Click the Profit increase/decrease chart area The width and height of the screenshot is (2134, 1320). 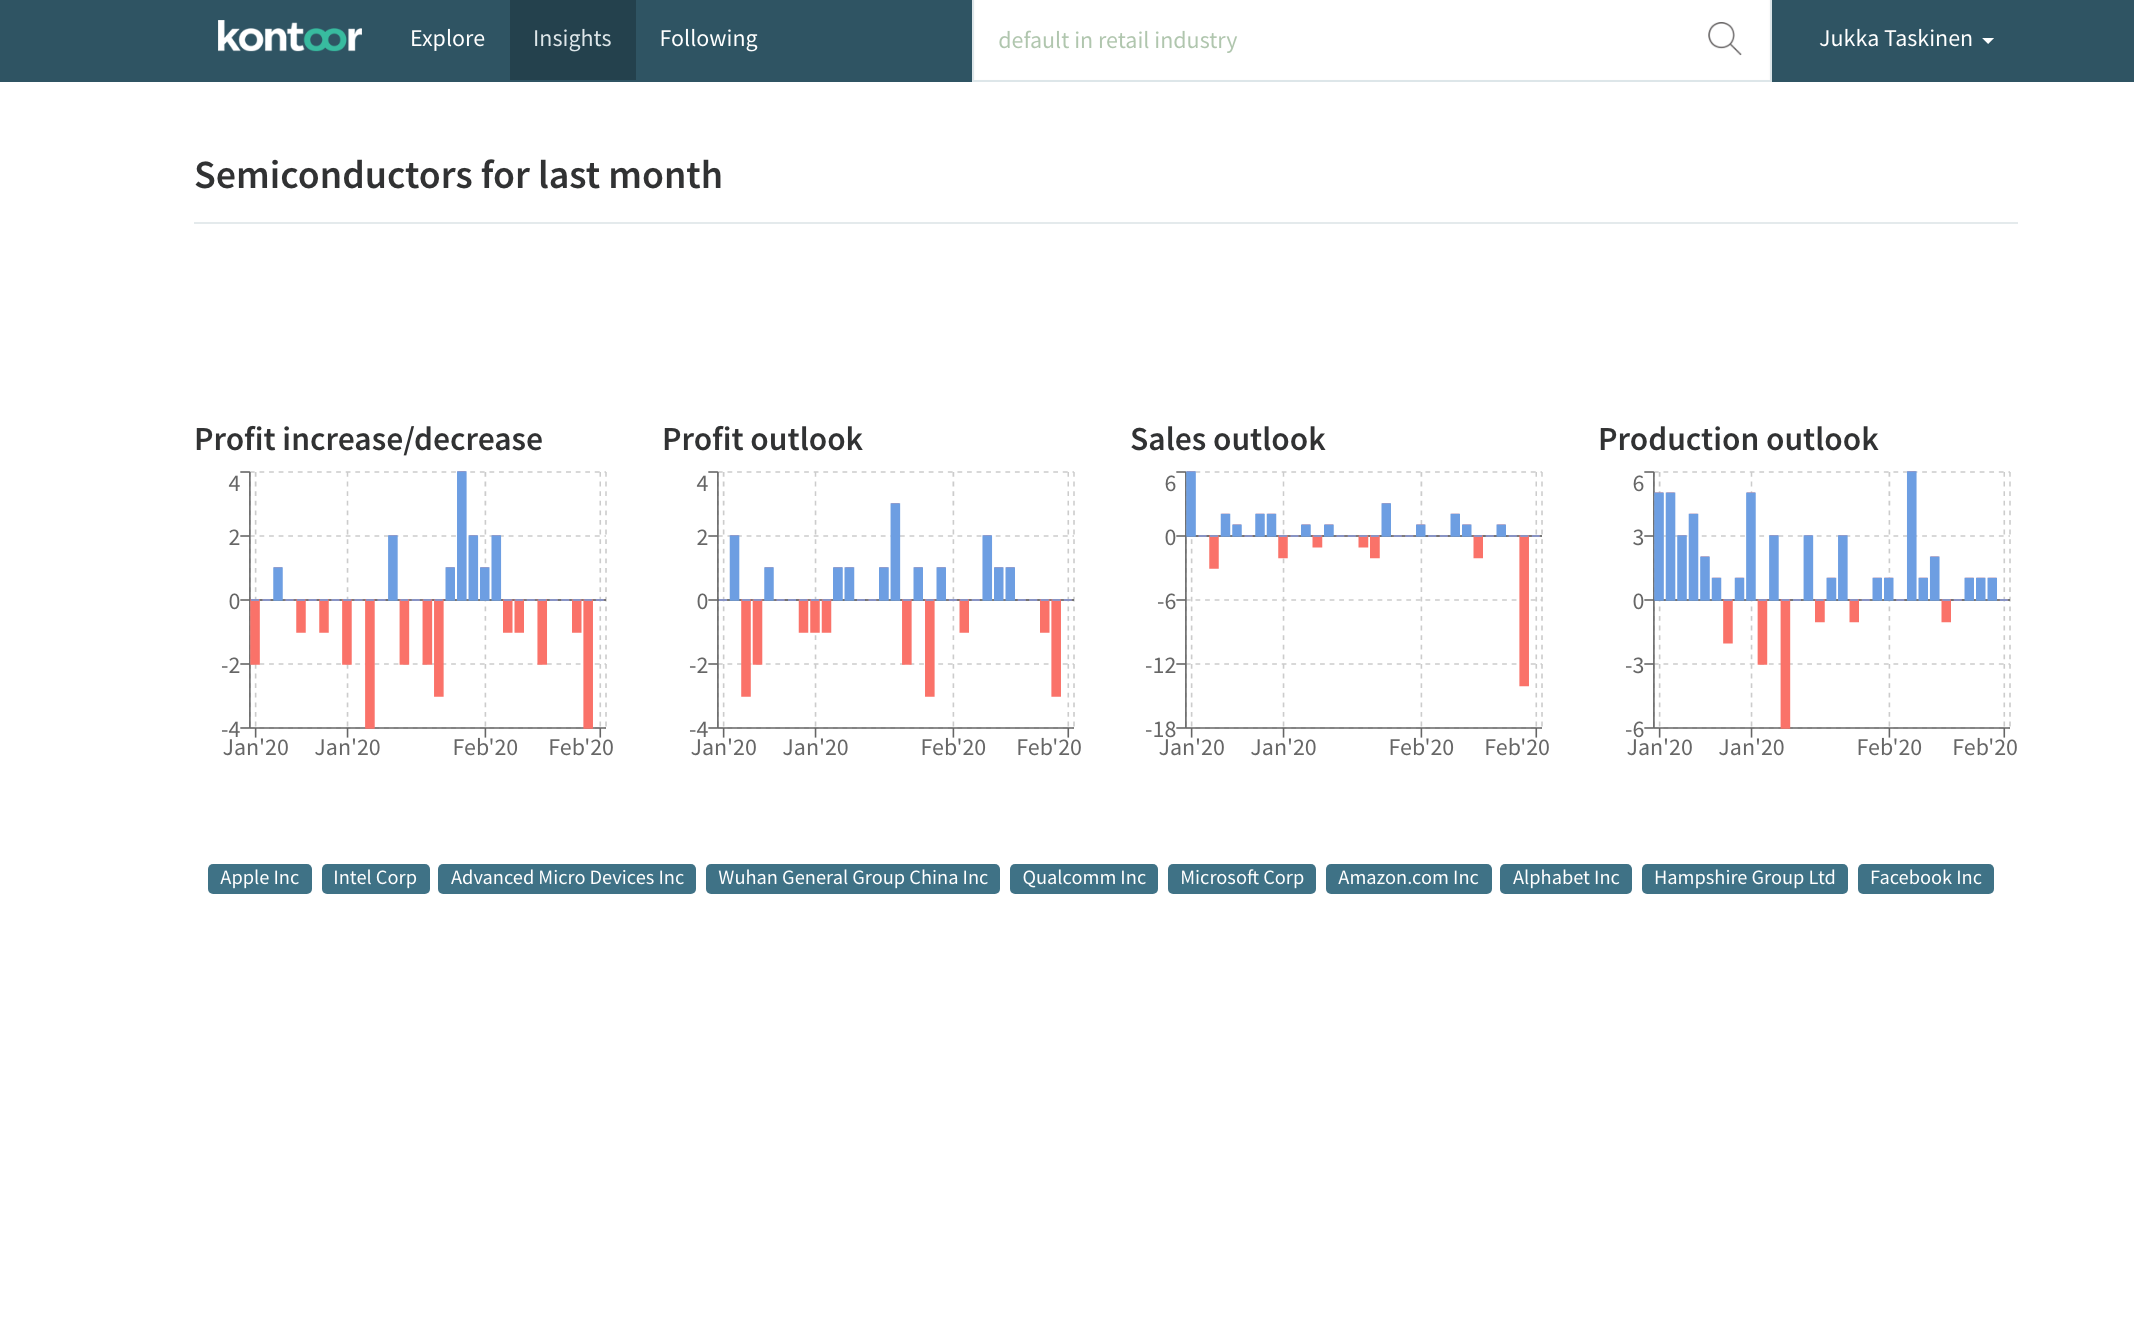pyautogui.click(x=428, y=600)
